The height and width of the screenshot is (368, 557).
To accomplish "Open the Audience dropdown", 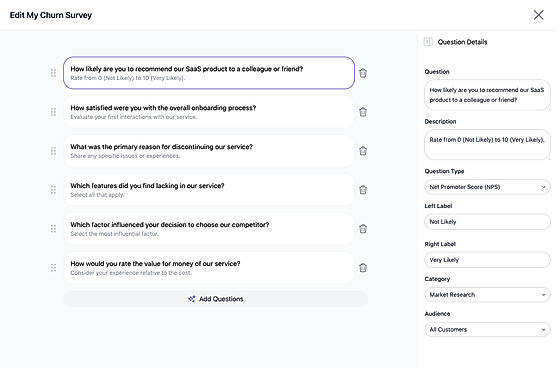I will (x=487, y=330).
